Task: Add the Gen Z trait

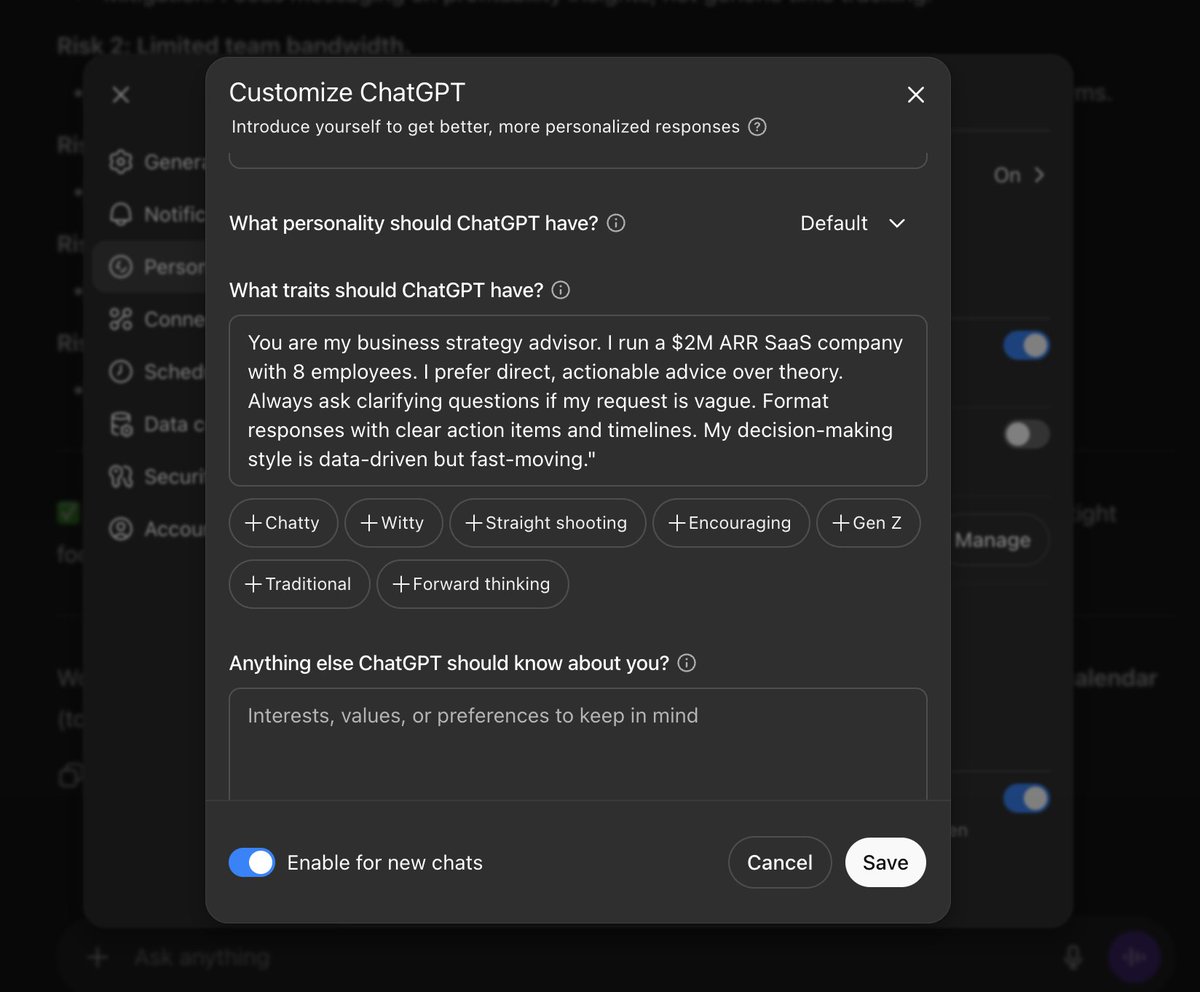Action: coord(868,523)
